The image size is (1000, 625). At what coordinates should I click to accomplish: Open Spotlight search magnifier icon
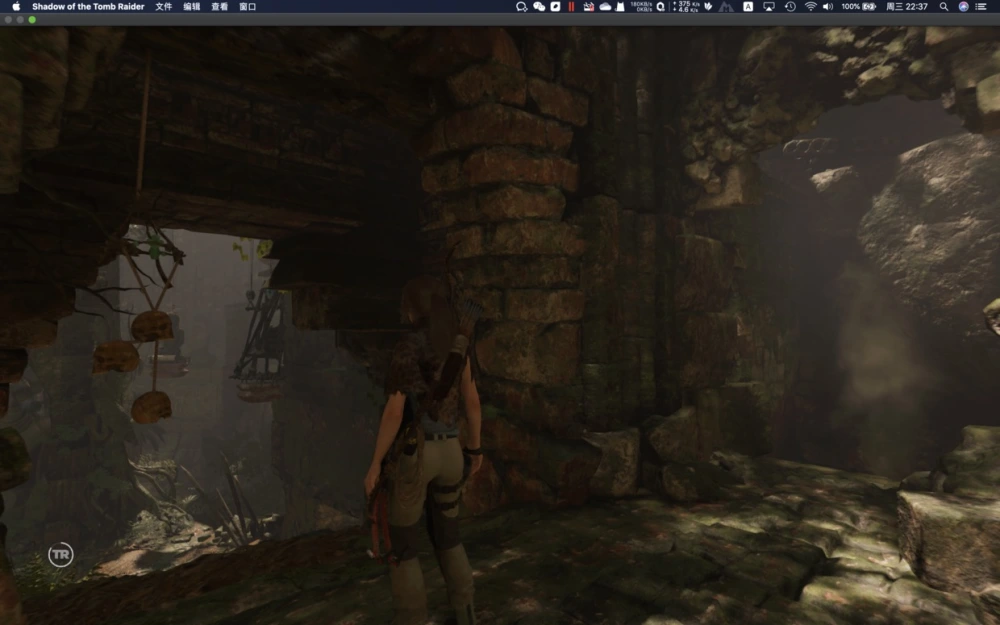pyautogui.click(x=944, y=6)
